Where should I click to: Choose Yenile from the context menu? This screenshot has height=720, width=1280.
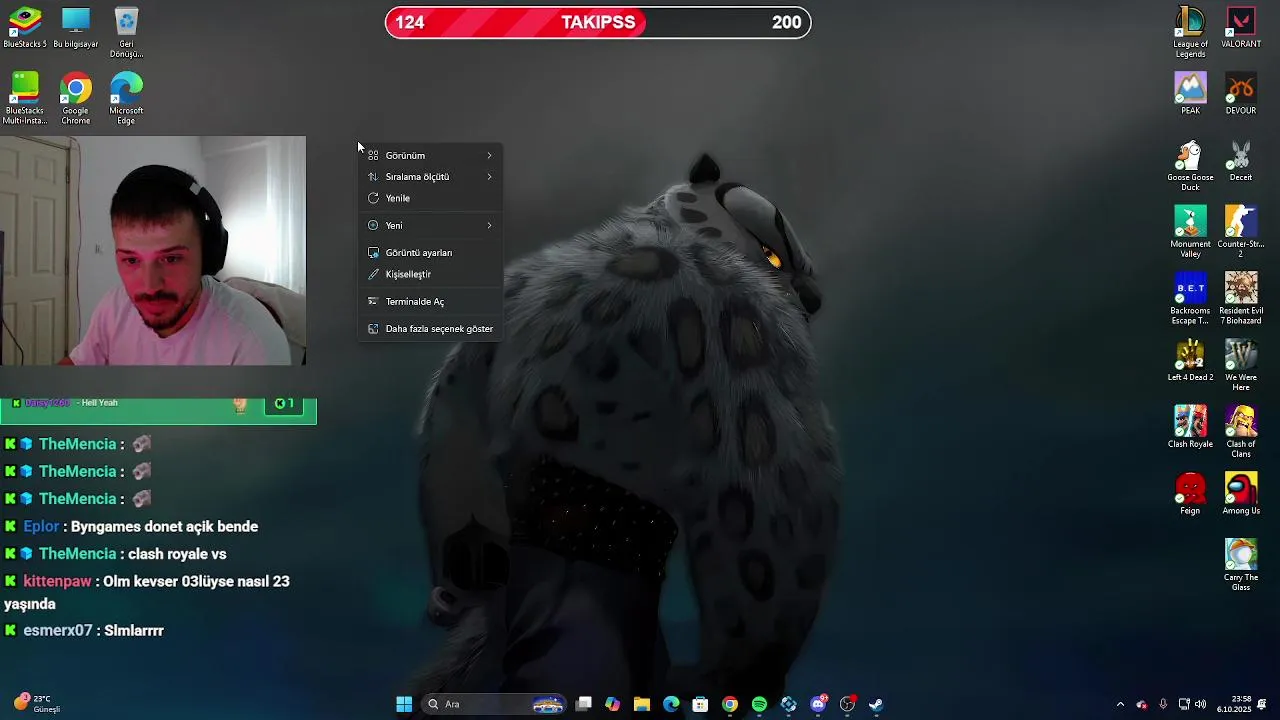(430, 198)
